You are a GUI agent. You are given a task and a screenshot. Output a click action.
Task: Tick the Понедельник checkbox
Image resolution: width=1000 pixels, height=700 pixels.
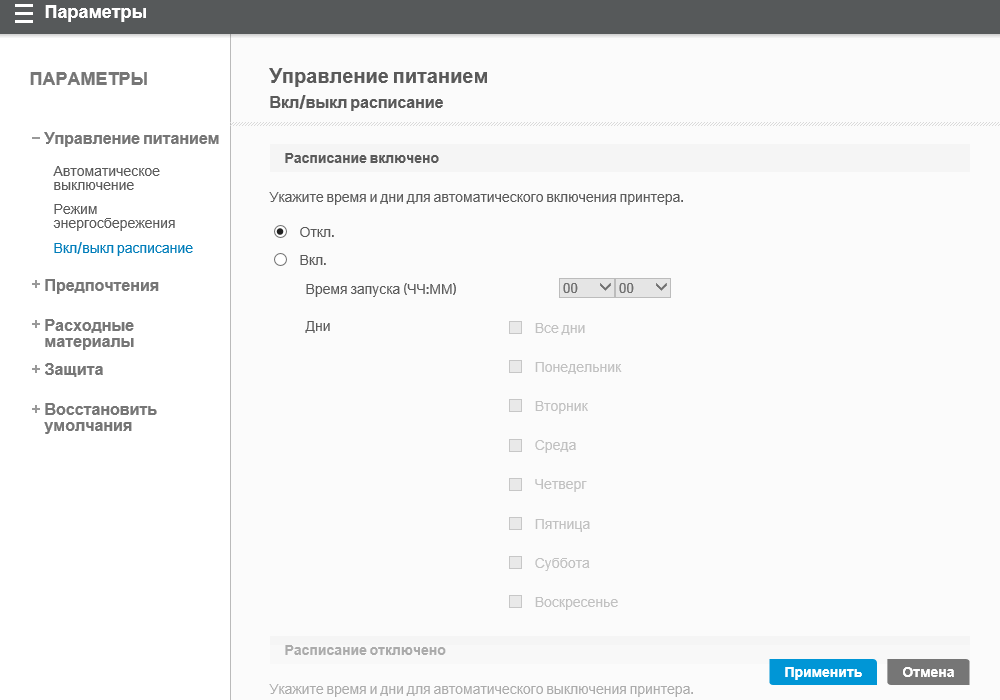(x=516, y=367)
